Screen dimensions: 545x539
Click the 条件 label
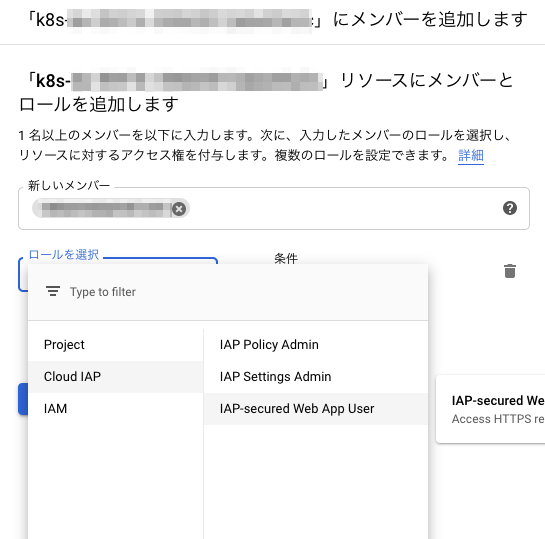pyautogui.click(x=286, y=258)
